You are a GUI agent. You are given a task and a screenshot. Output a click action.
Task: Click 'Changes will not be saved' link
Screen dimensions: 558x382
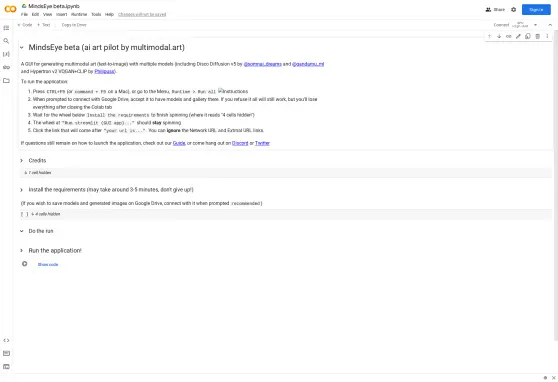click(142, 15)
